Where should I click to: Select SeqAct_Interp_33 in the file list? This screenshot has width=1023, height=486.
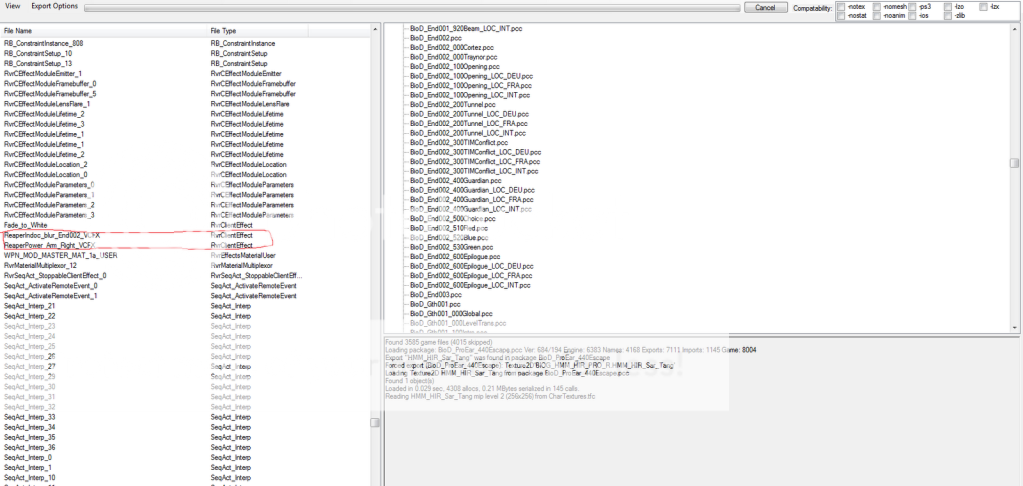coord(36,416)
